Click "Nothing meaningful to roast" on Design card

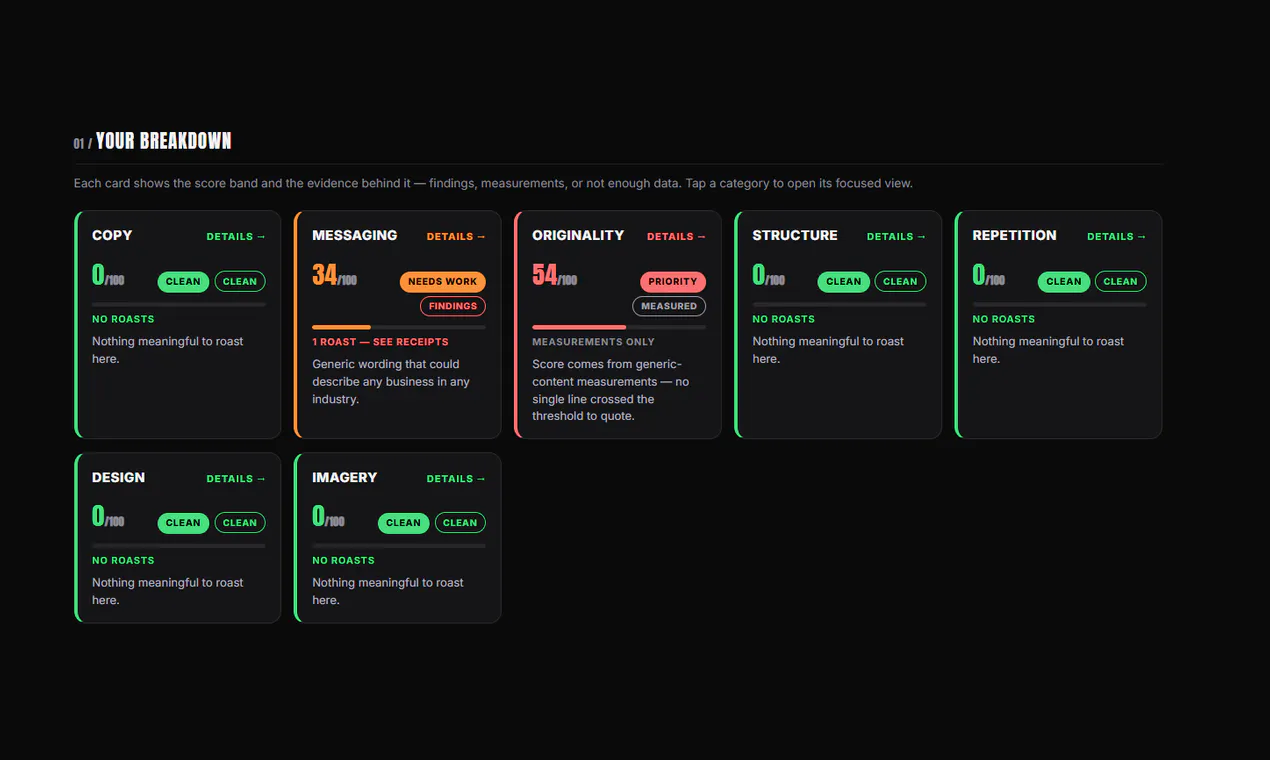(x=168, y=591)
